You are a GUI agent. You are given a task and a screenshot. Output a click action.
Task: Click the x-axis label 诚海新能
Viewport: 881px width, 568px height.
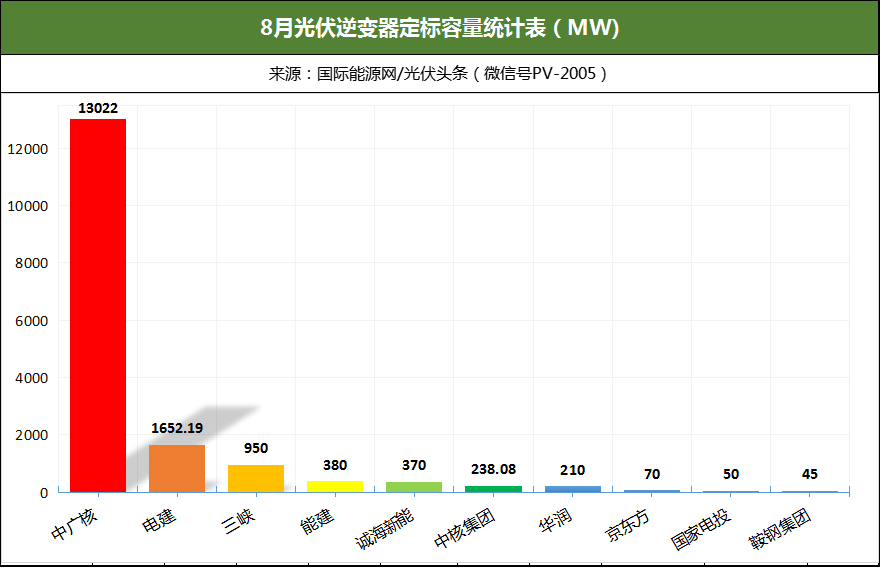[385, 529]
